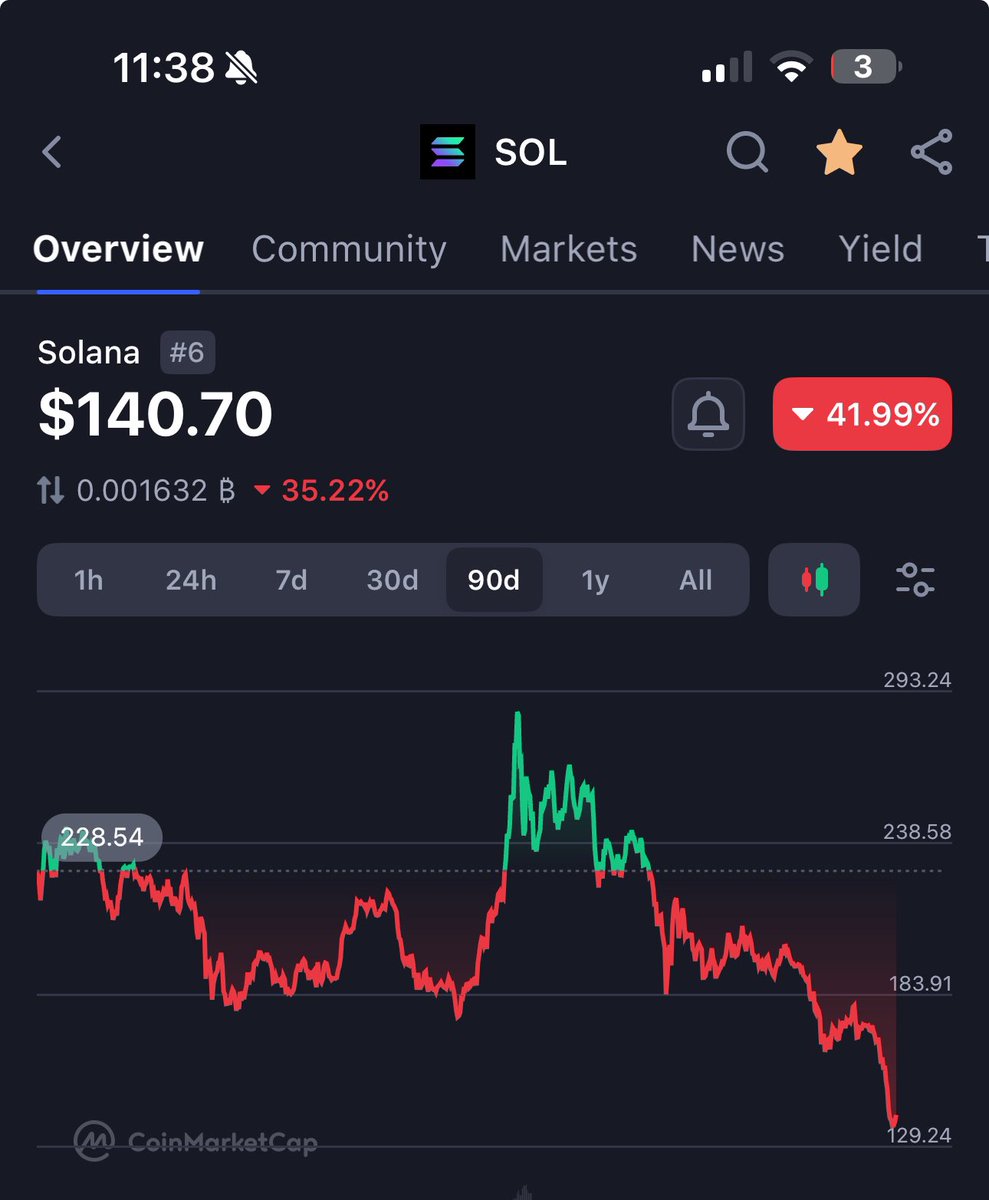Screen dimensions: 989x1200
Task: Open the News tab
Action: (738, 249)
